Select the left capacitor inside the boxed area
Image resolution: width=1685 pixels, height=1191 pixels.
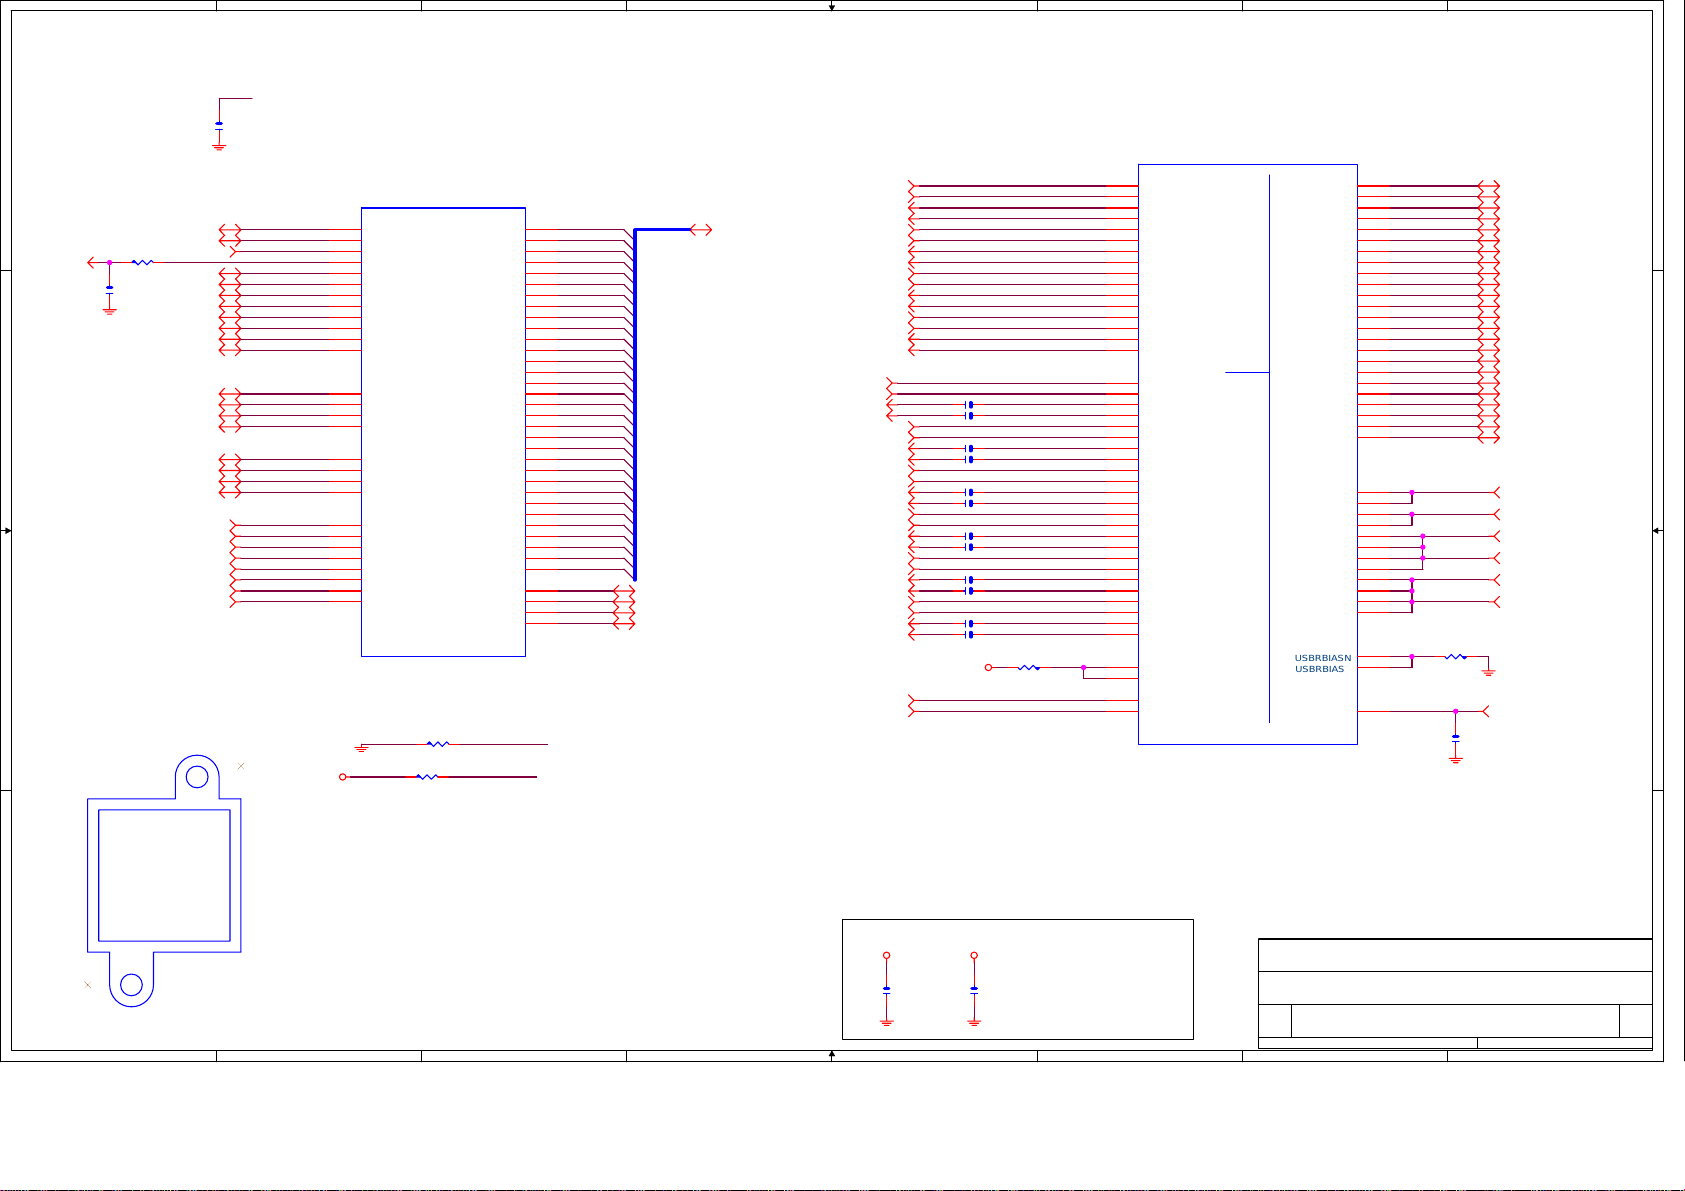click(x=886, y=990)
